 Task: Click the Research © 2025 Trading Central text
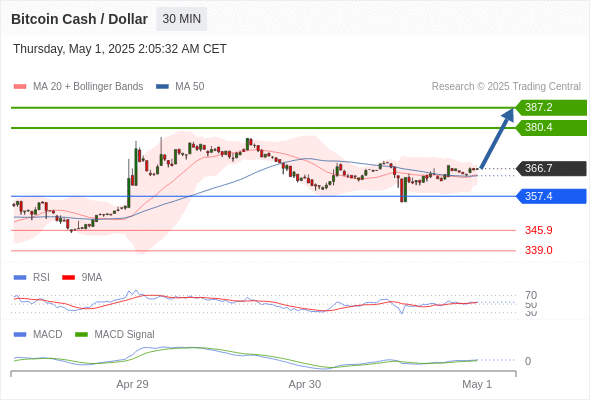(x=506, y=87)
